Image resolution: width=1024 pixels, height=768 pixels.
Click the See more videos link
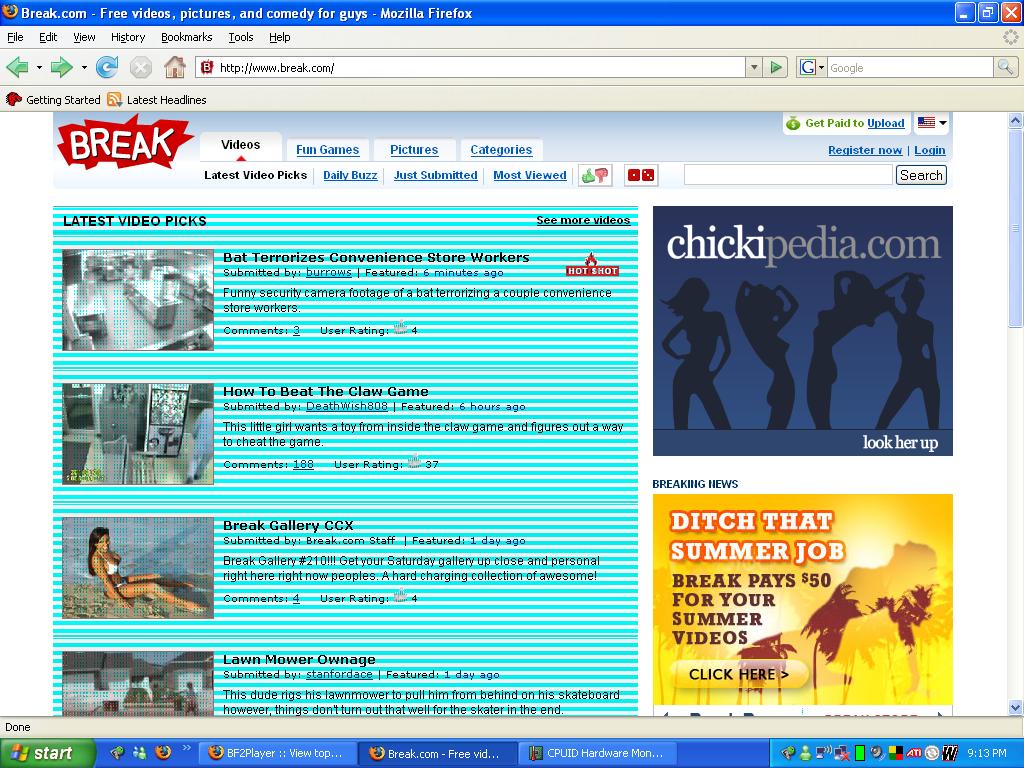pyautogui.click(x=583, y=220)
